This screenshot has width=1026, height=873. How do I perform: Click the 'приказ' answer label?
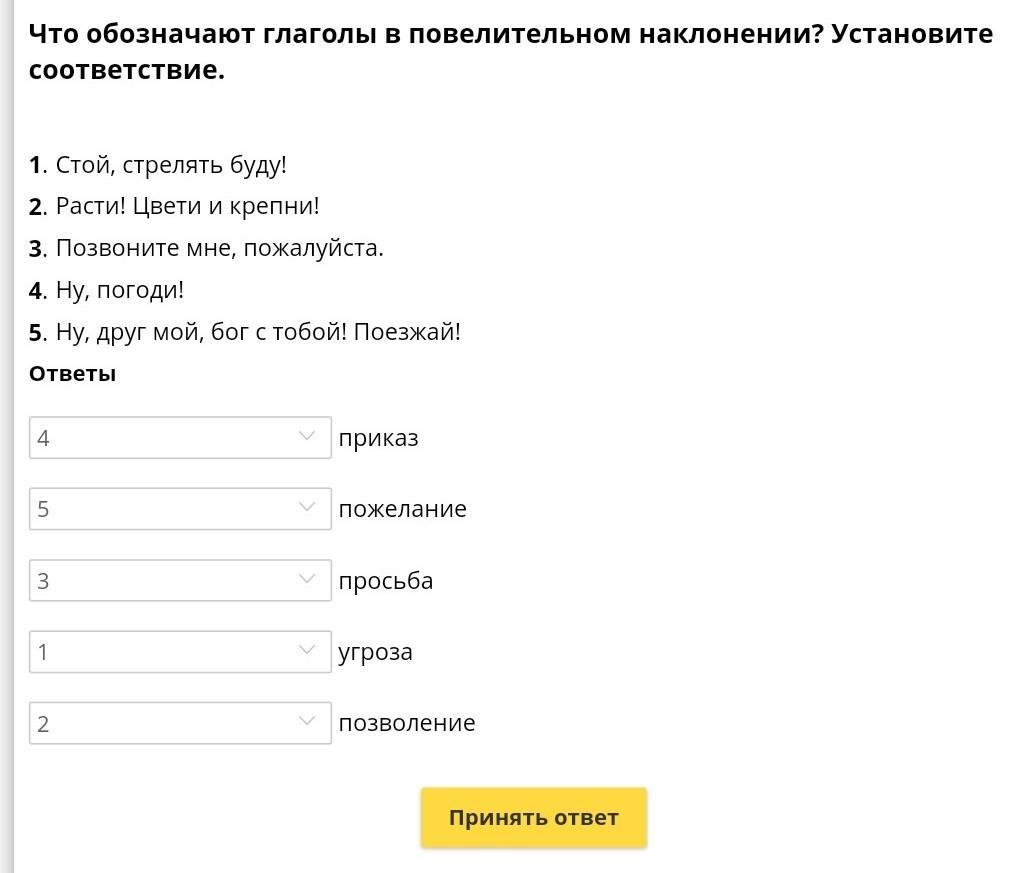[378, 438]
